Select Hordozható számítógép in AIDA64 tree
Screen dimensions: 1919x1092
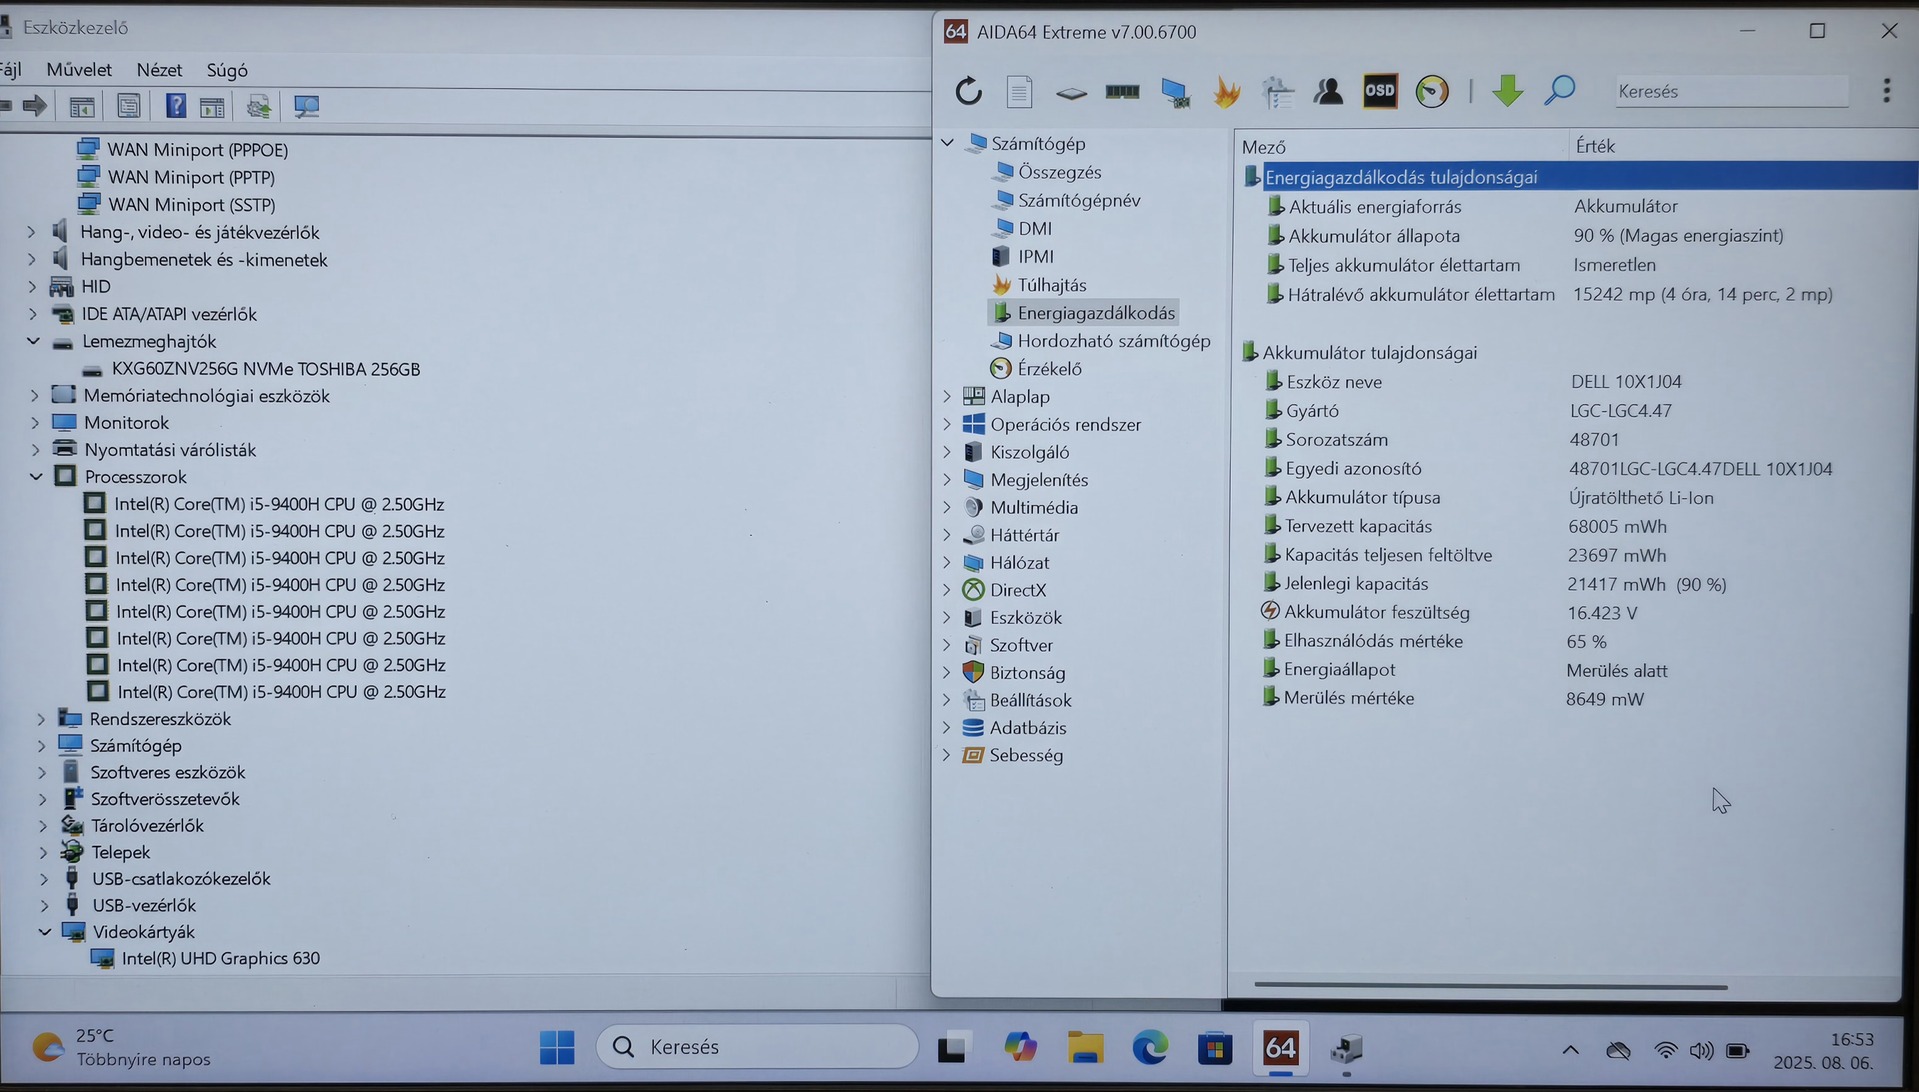click(1113, 341)
